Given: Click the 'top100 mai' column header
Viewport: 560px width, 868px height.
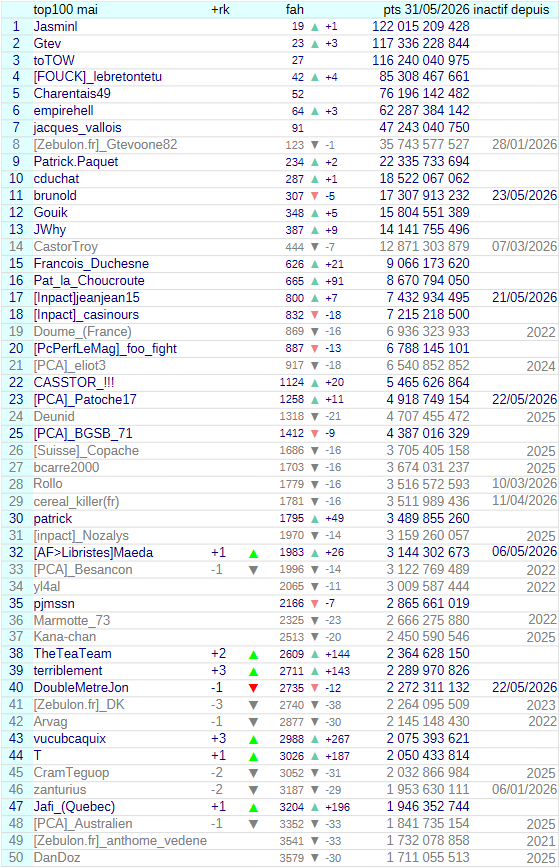Looking at the screenshot, I should click(x=65, y=9).
